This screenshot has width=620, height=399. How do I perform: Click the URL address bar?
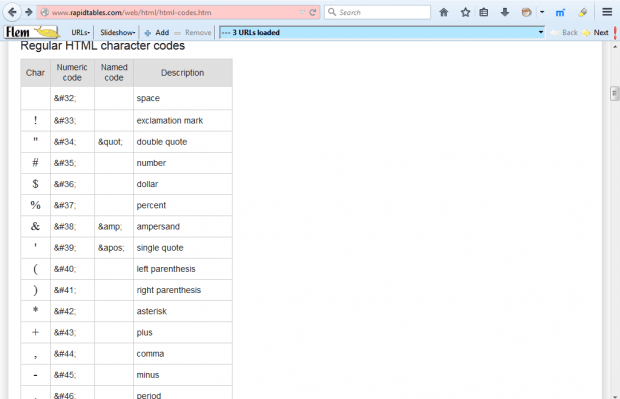tap(174, 12)
